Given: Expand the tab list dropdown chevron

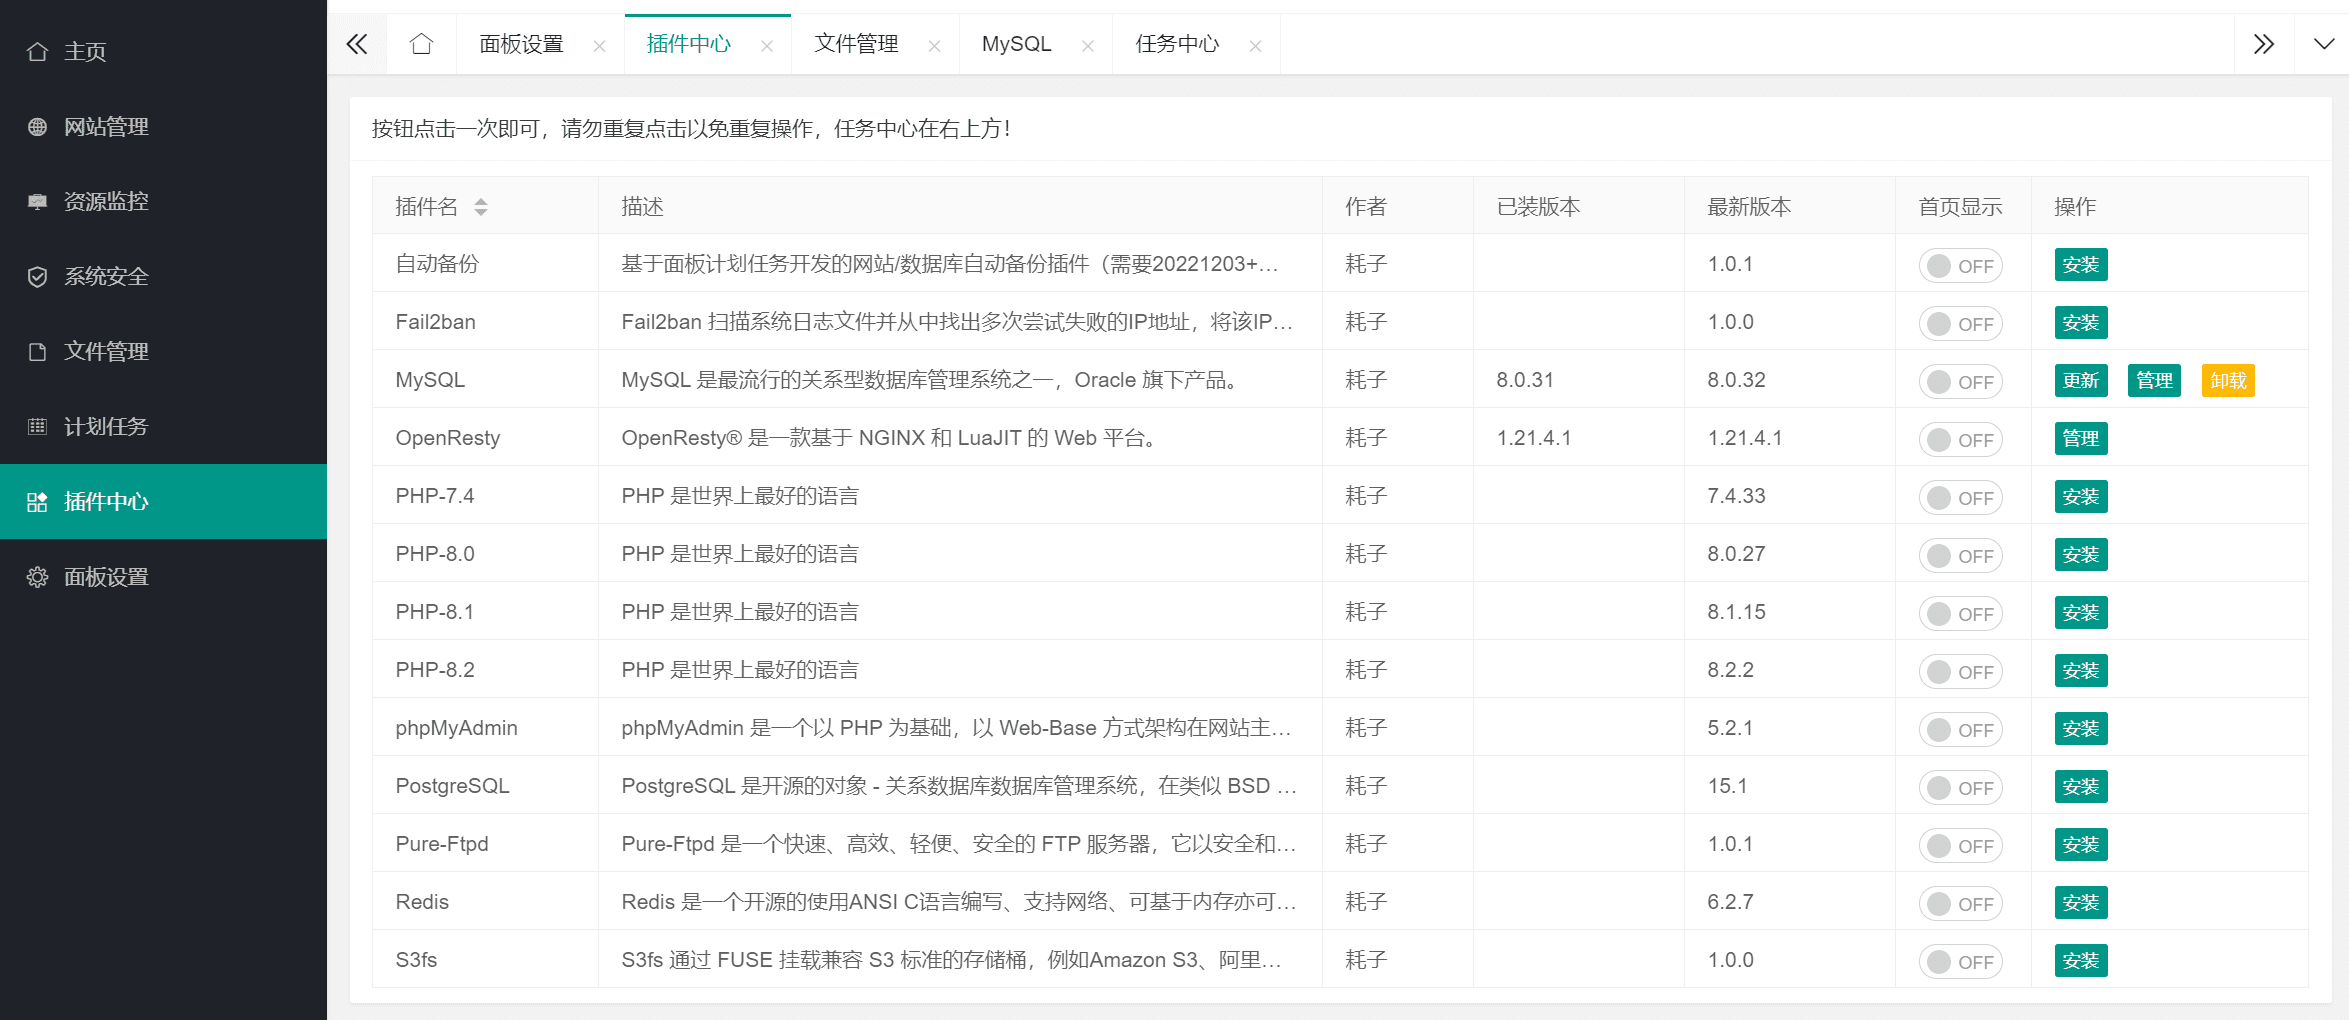Looking at the screenshot, I should (2325, 44).
